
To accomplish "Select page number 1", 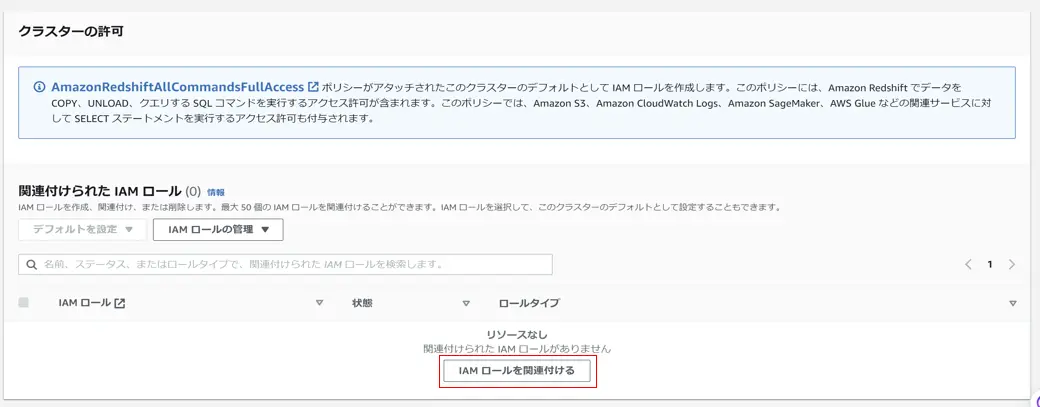I will click(990, 264).
